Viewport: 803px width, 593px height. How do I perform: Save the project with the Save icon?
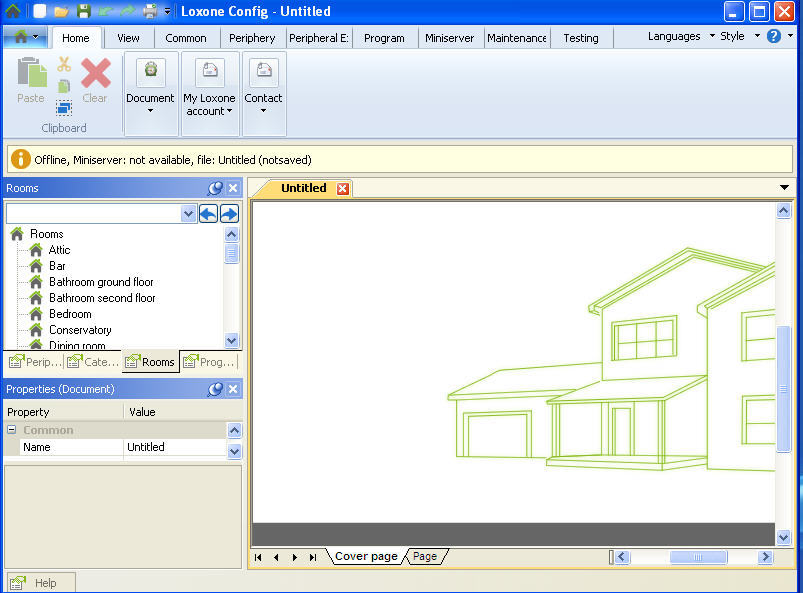[x=83, y=11]
